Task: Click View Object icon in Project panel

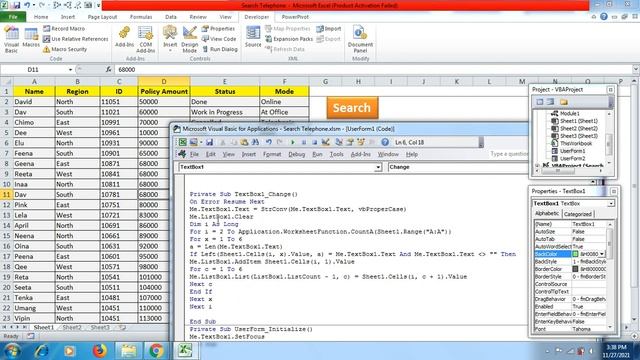Action: tap(550, 102)
